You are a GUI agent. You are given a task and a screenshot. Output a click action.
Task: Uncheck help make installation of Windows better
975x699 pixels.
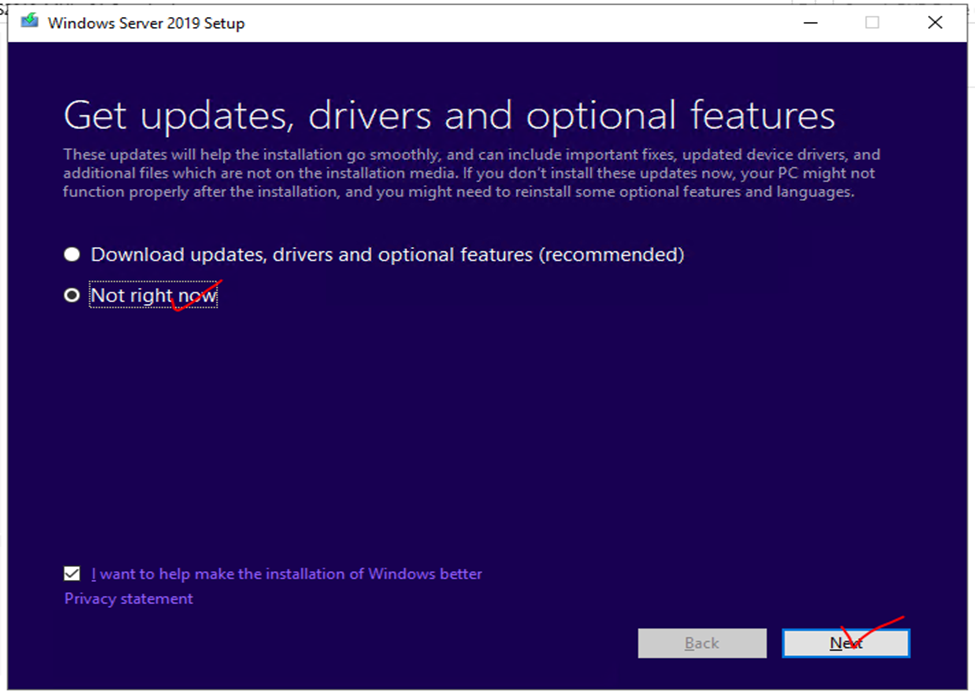coord(72,573)
